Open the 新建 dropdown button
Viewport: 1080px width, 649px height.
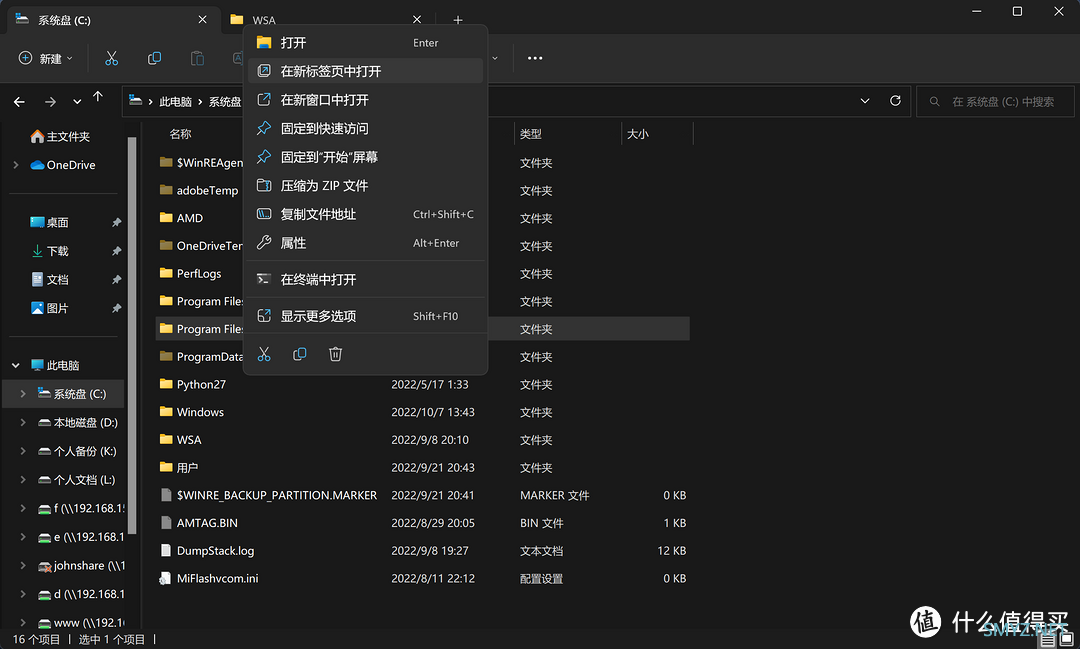point(45,59)
